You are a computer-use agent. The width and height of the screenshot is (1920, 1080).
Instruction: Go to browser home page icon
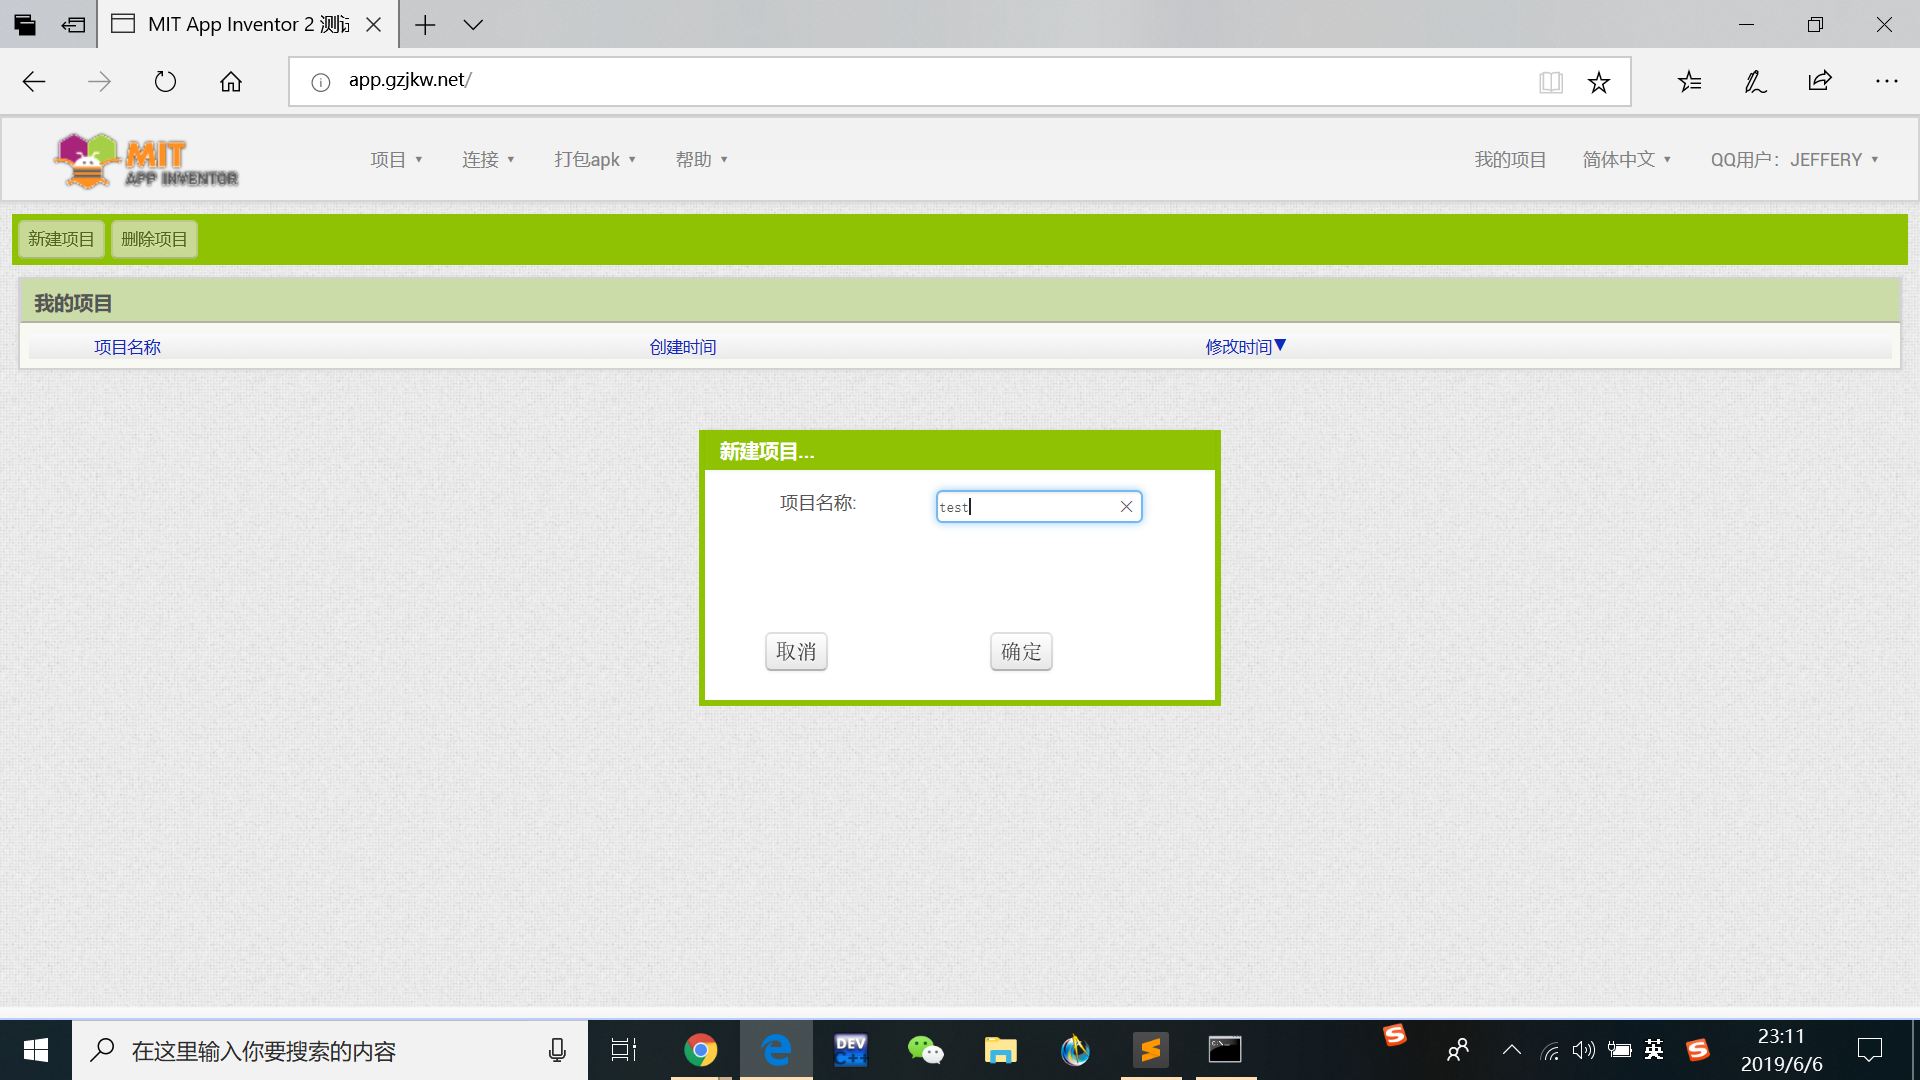pyautogui.click(x=231, y=81)
